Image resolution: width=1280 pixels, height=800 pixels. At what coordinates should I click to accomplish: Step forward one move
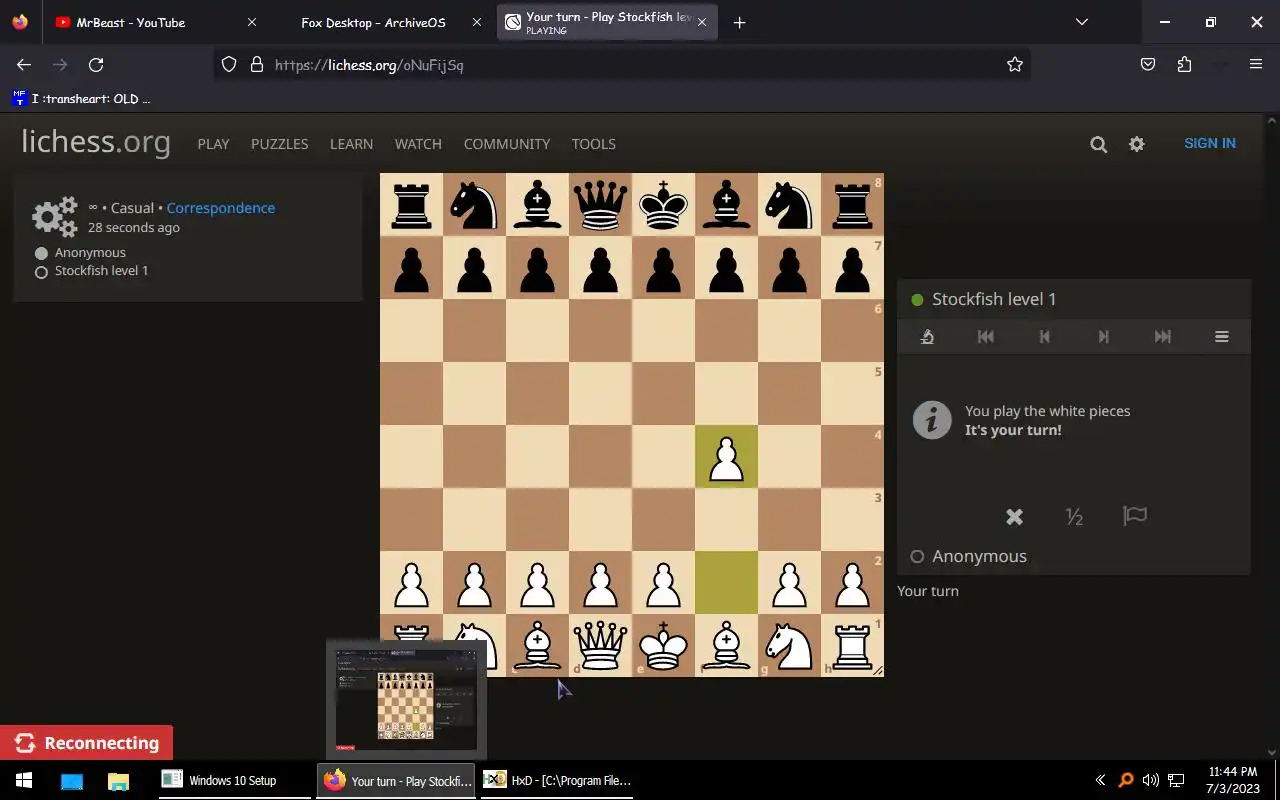click(1103, 337)
